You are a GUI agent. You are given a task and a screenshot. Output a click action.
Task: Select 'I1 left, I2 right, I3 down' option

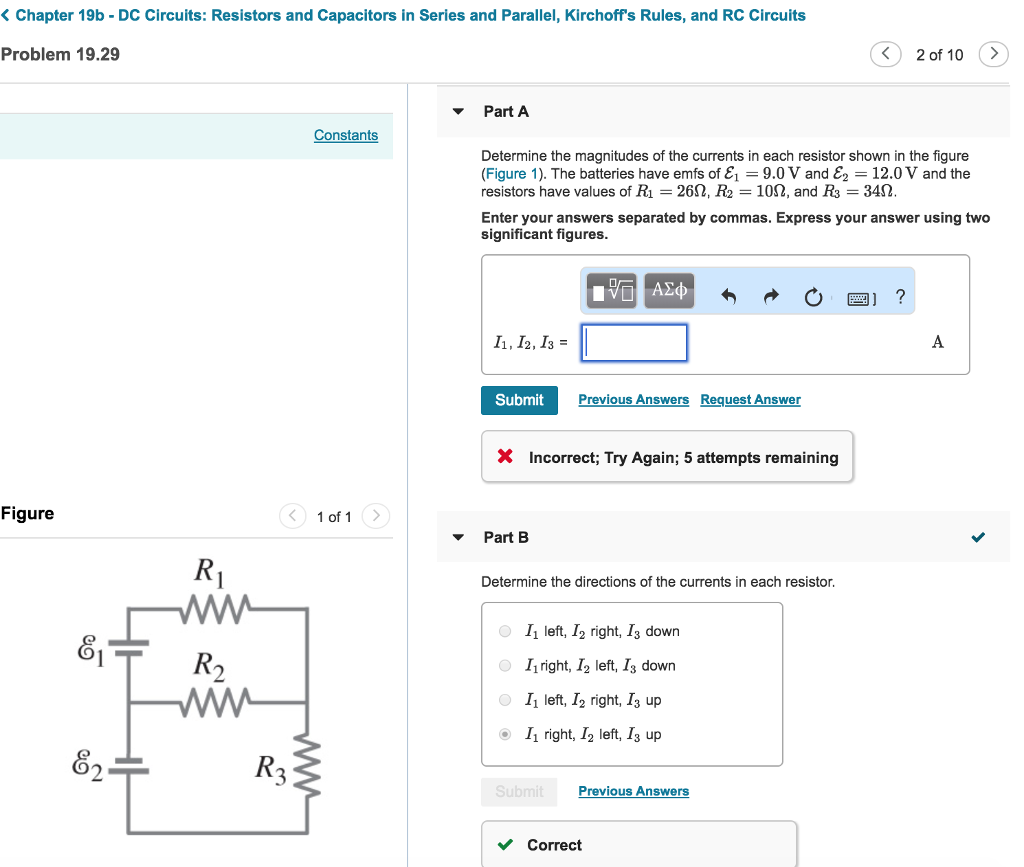[x=505, y=631]
